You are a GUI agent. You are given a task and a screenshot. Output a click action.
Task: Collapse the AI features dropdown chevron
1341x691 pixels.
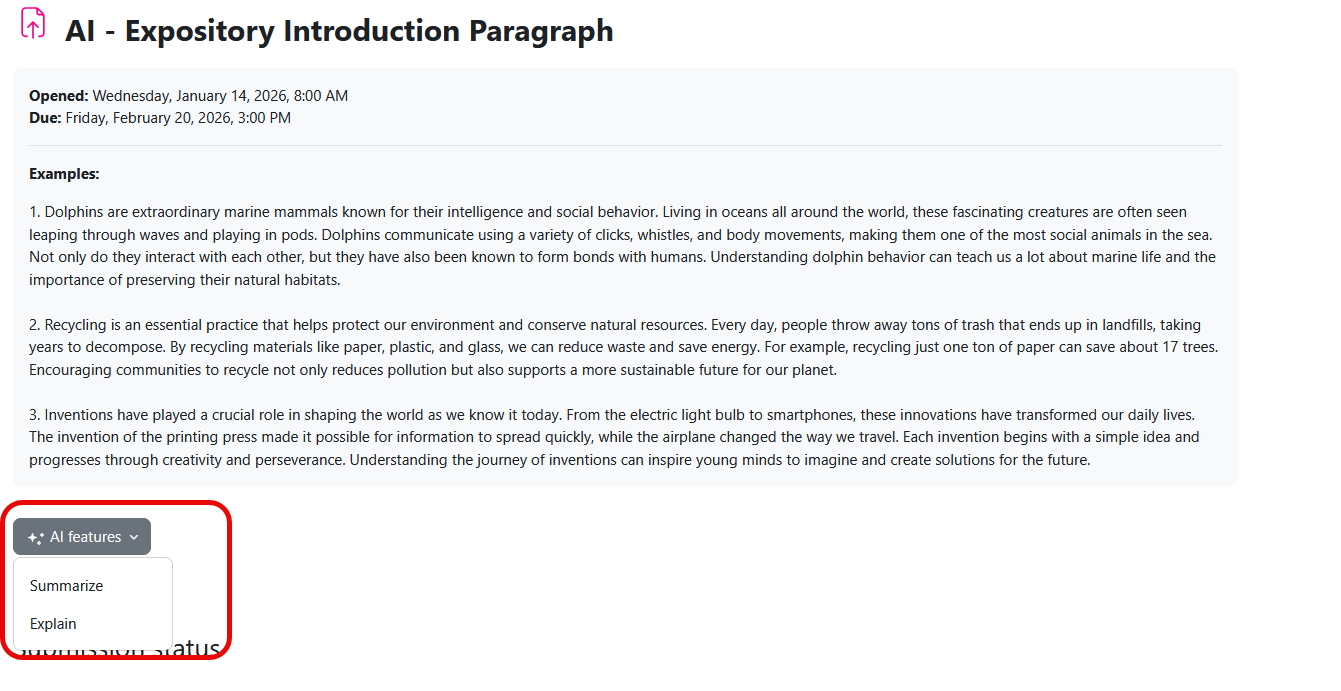coord(135,538)
